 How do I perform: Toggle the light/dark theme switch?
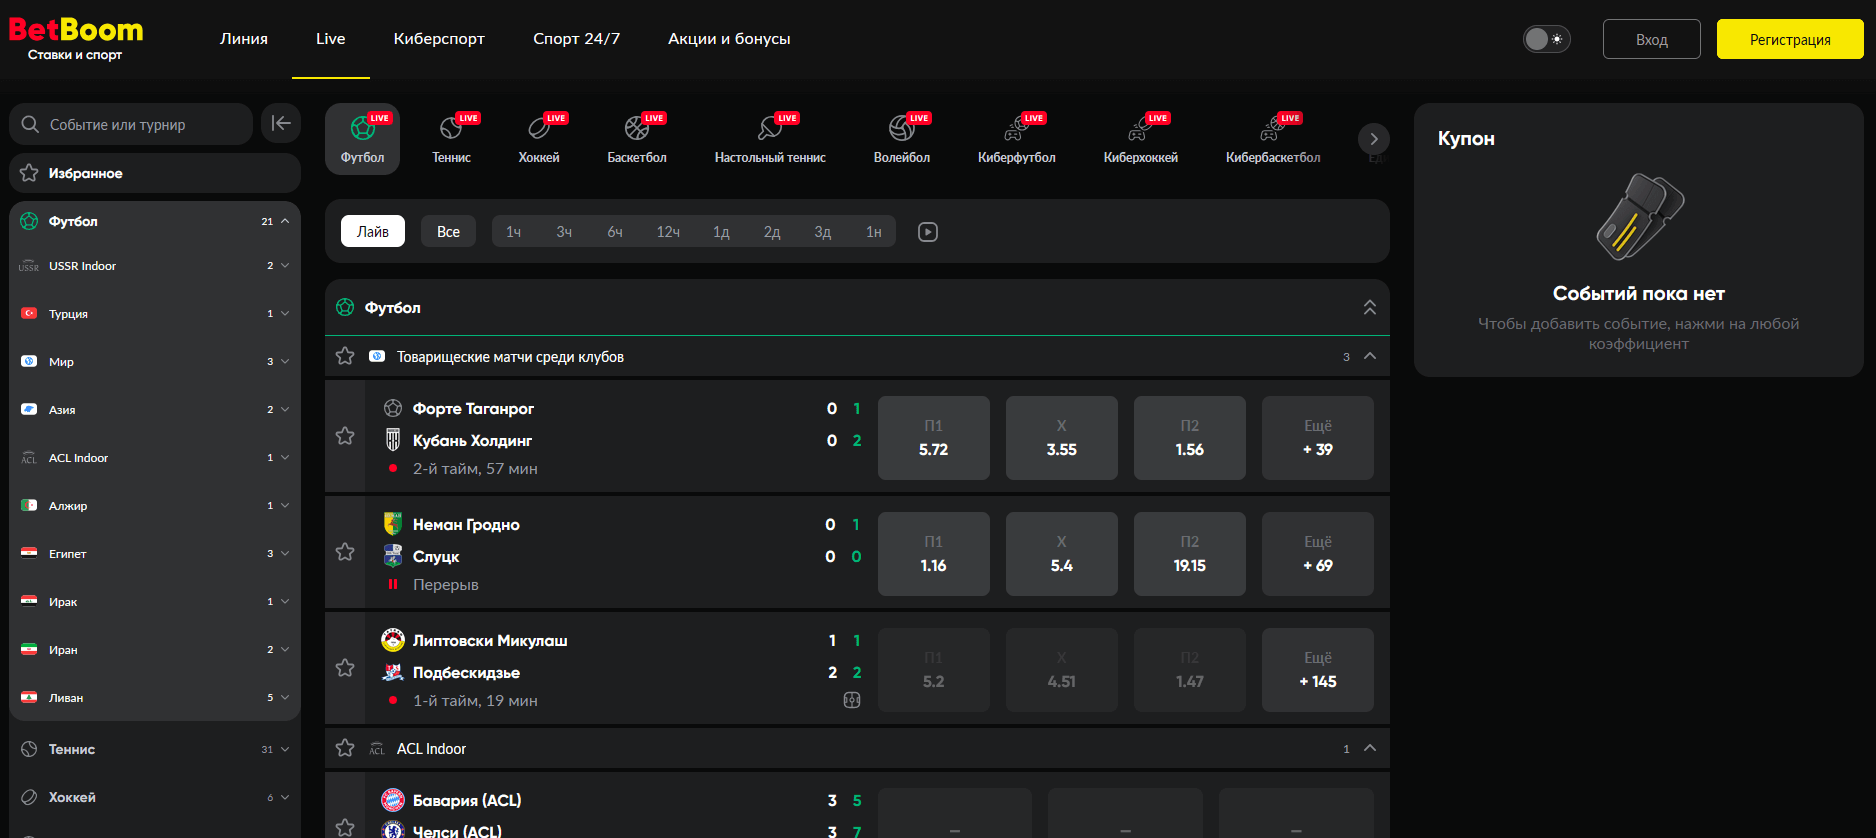tap(1546, 39)
